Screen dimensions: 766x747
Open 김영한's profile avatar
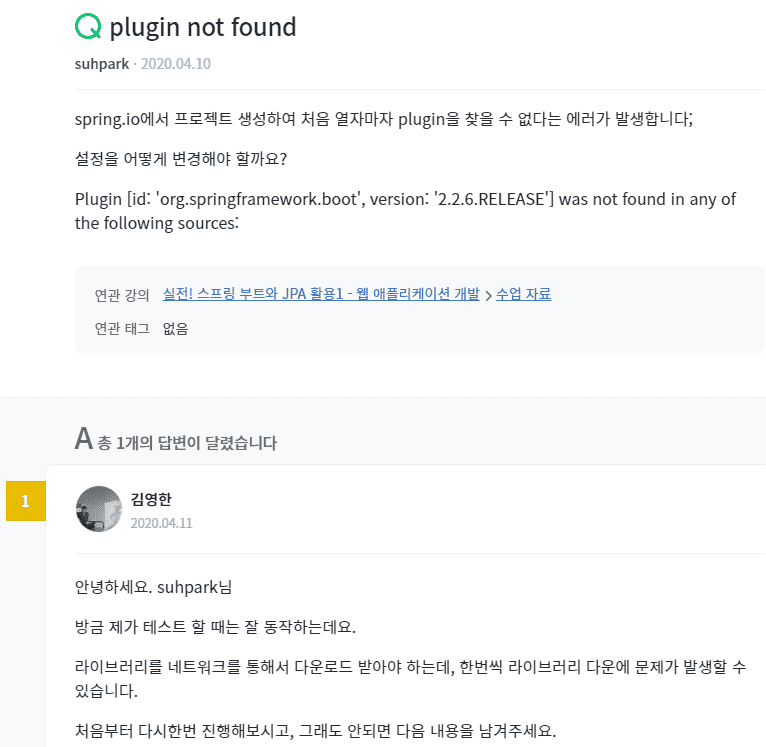99,509
